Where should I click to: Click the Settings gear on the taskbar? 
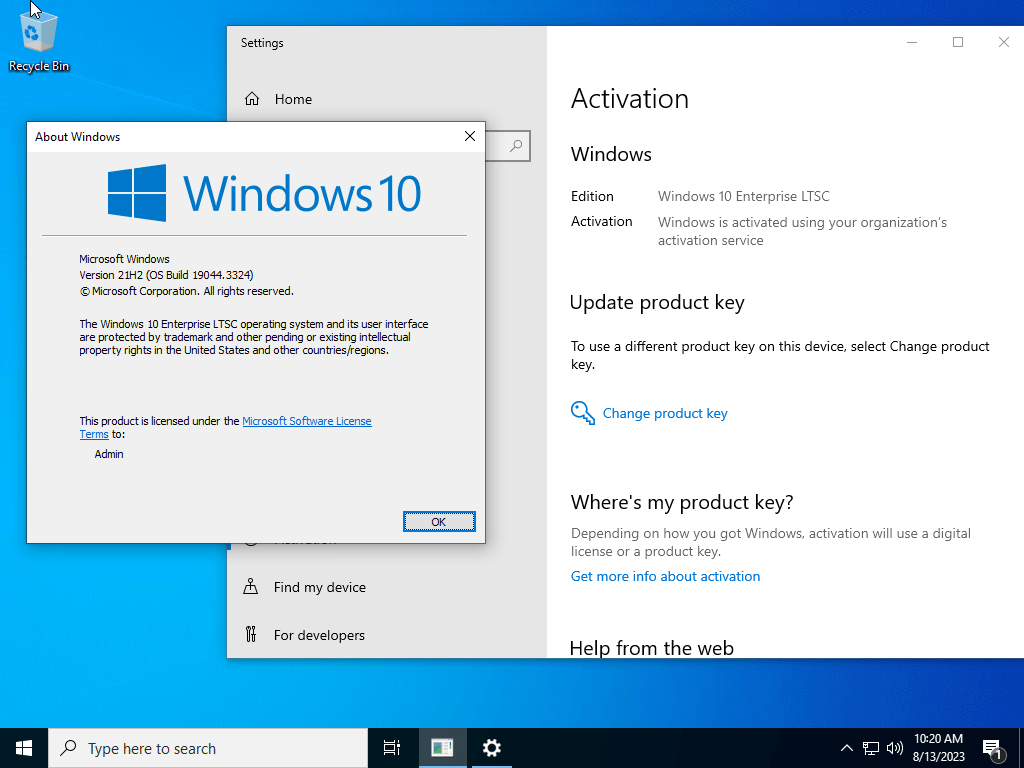[492, 748]
